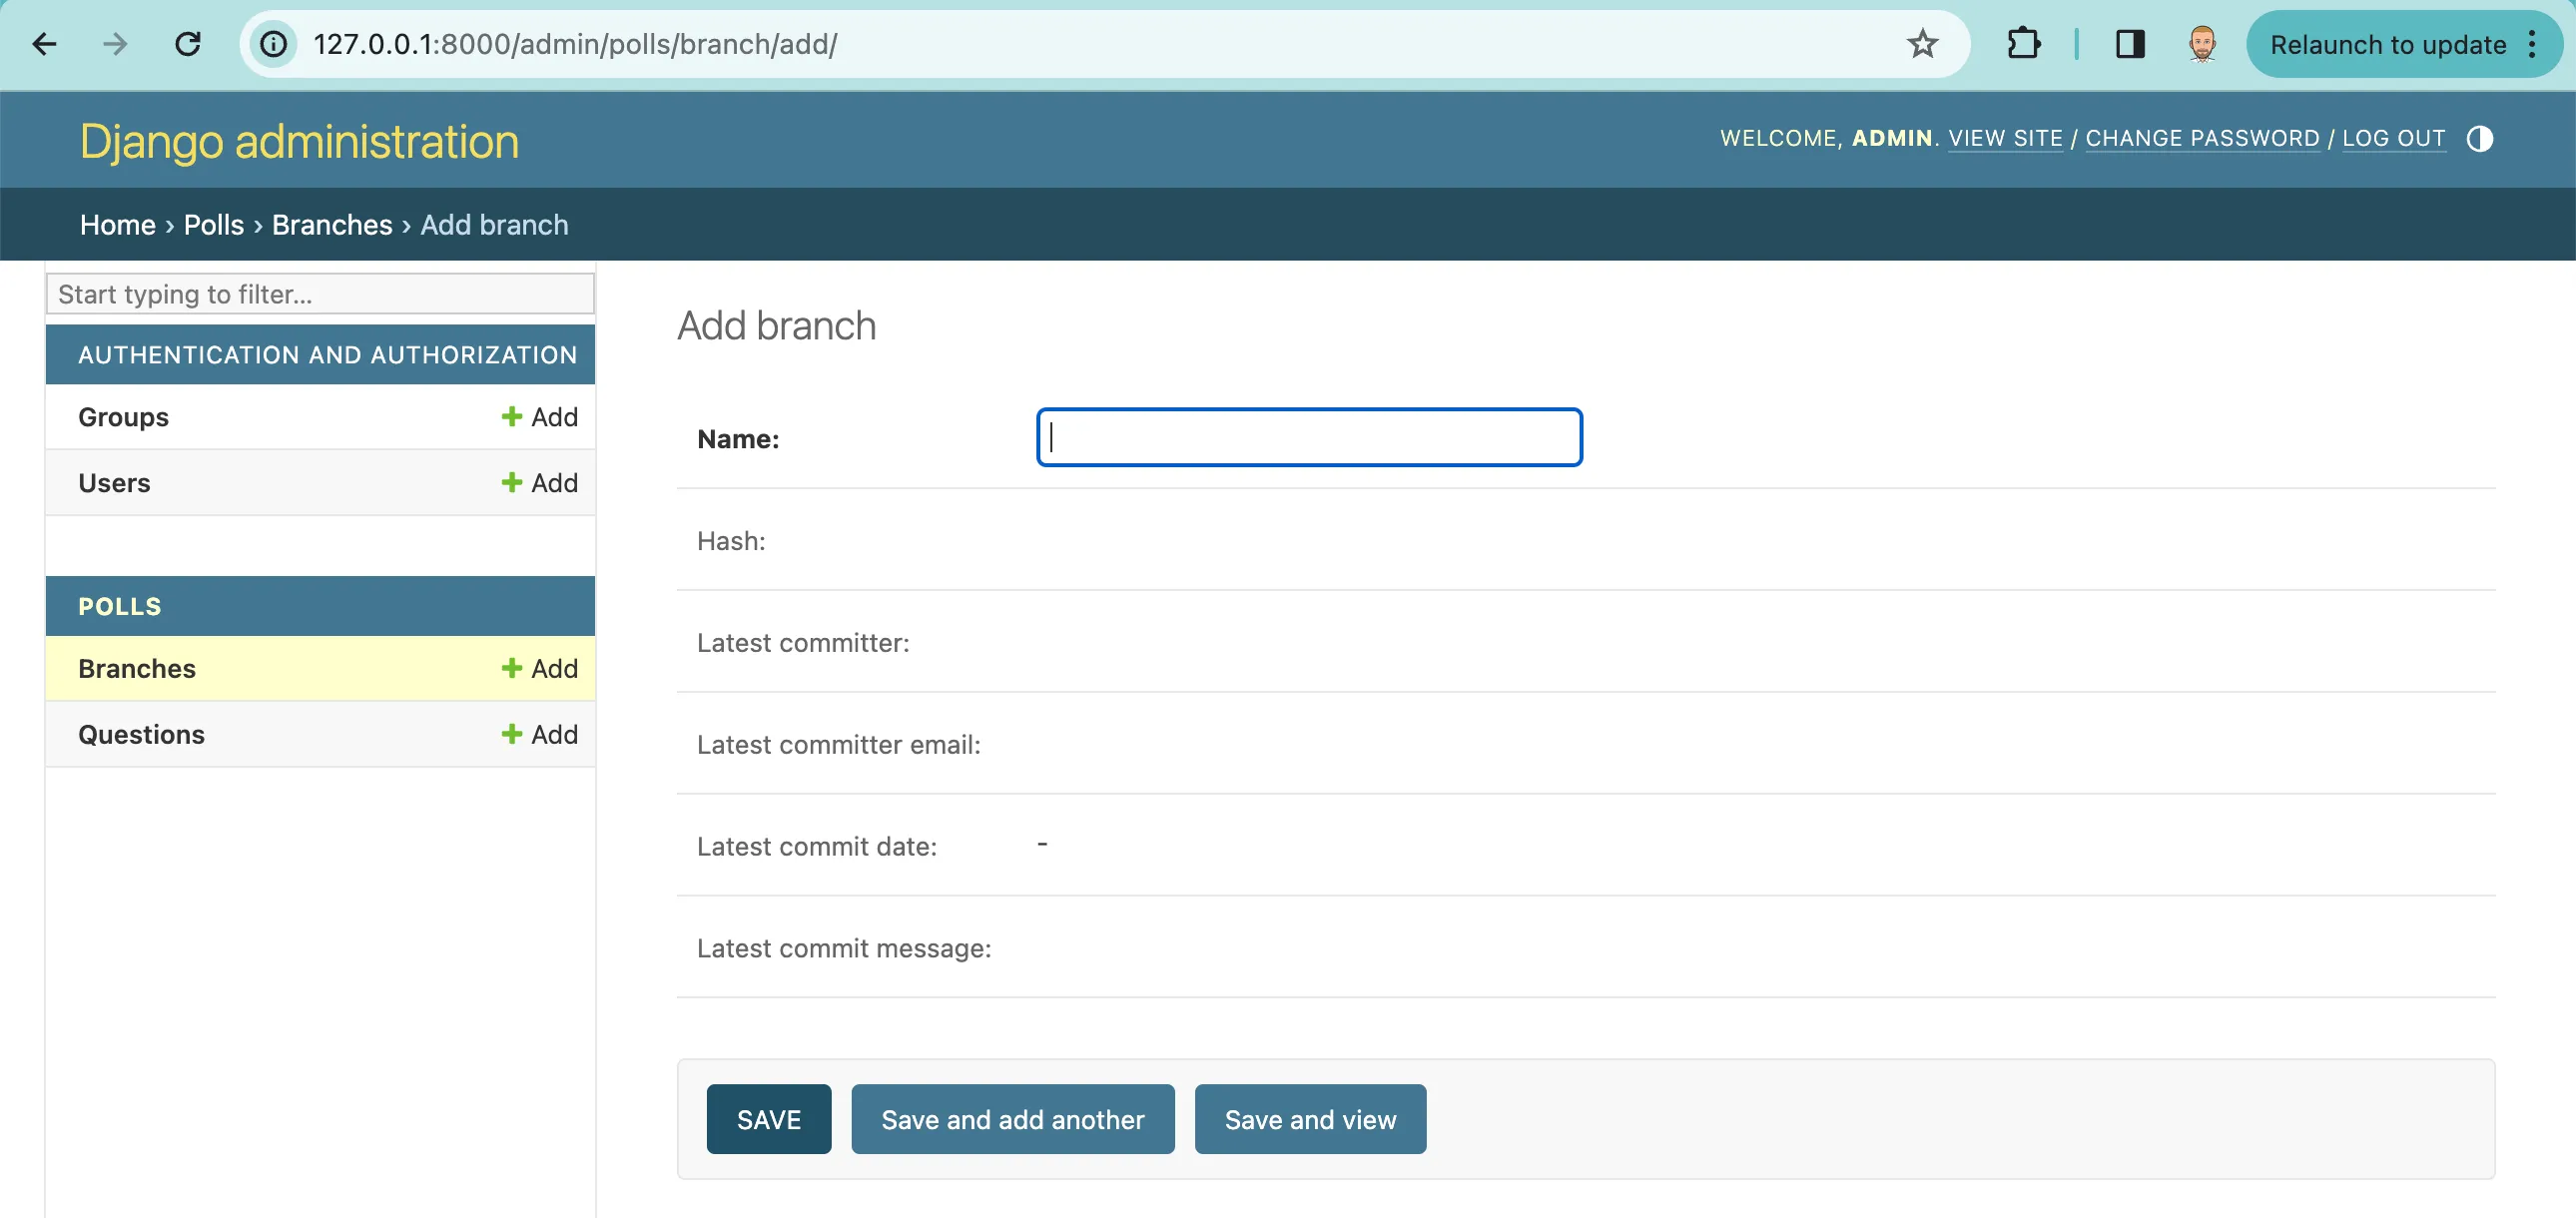Click the plus Add next to Groups

pyautogui.click(x=540, y=417)
